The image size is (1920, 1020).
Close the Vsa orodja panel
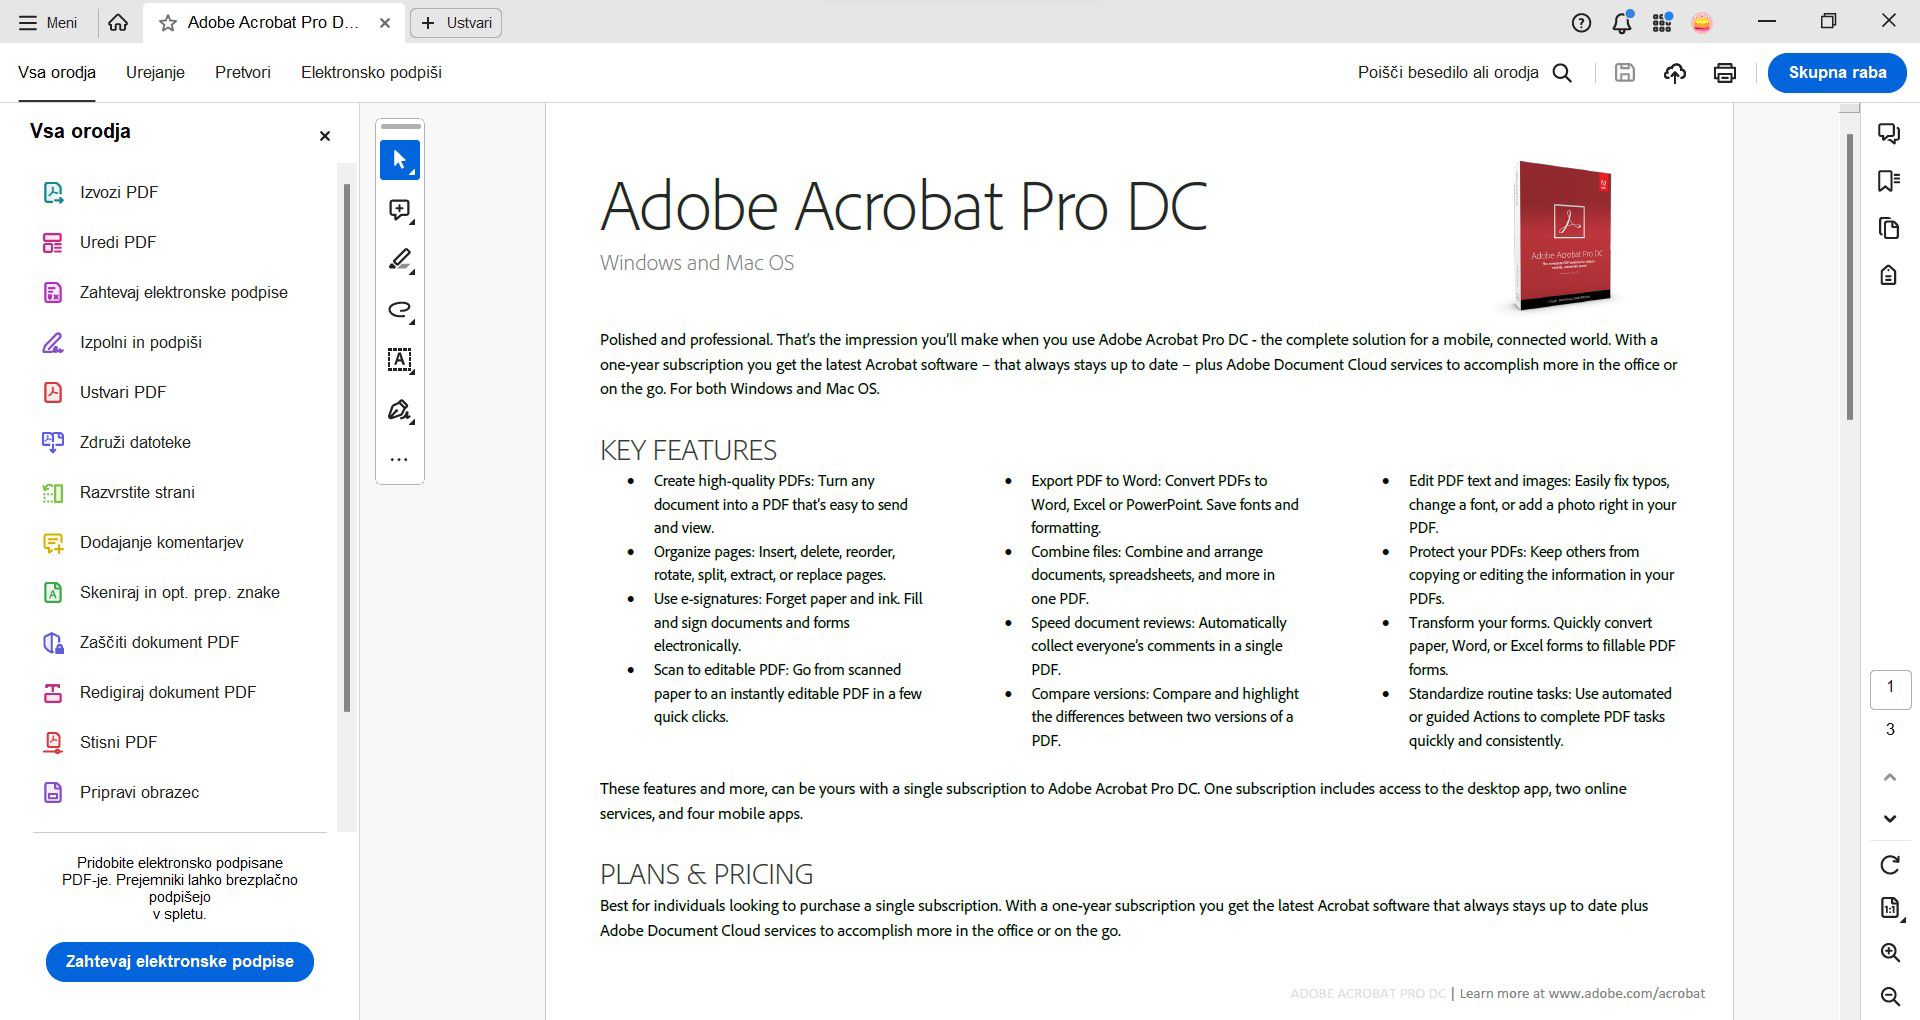[324, 136]
